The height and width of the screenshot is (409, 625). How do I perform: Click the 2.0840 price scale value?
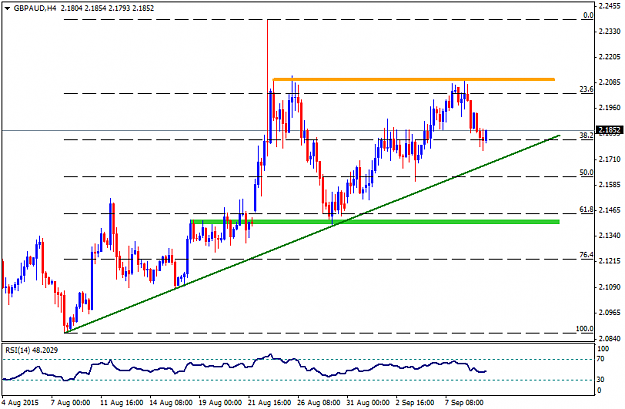click(x=610, y=338)
